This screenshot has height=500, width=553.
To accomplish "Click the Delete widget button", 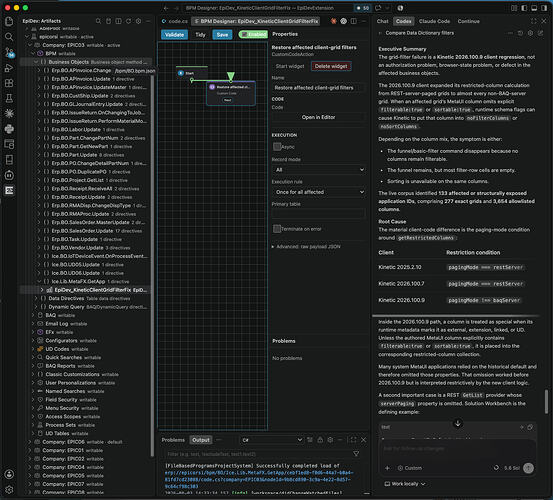I will pos(331,66).
